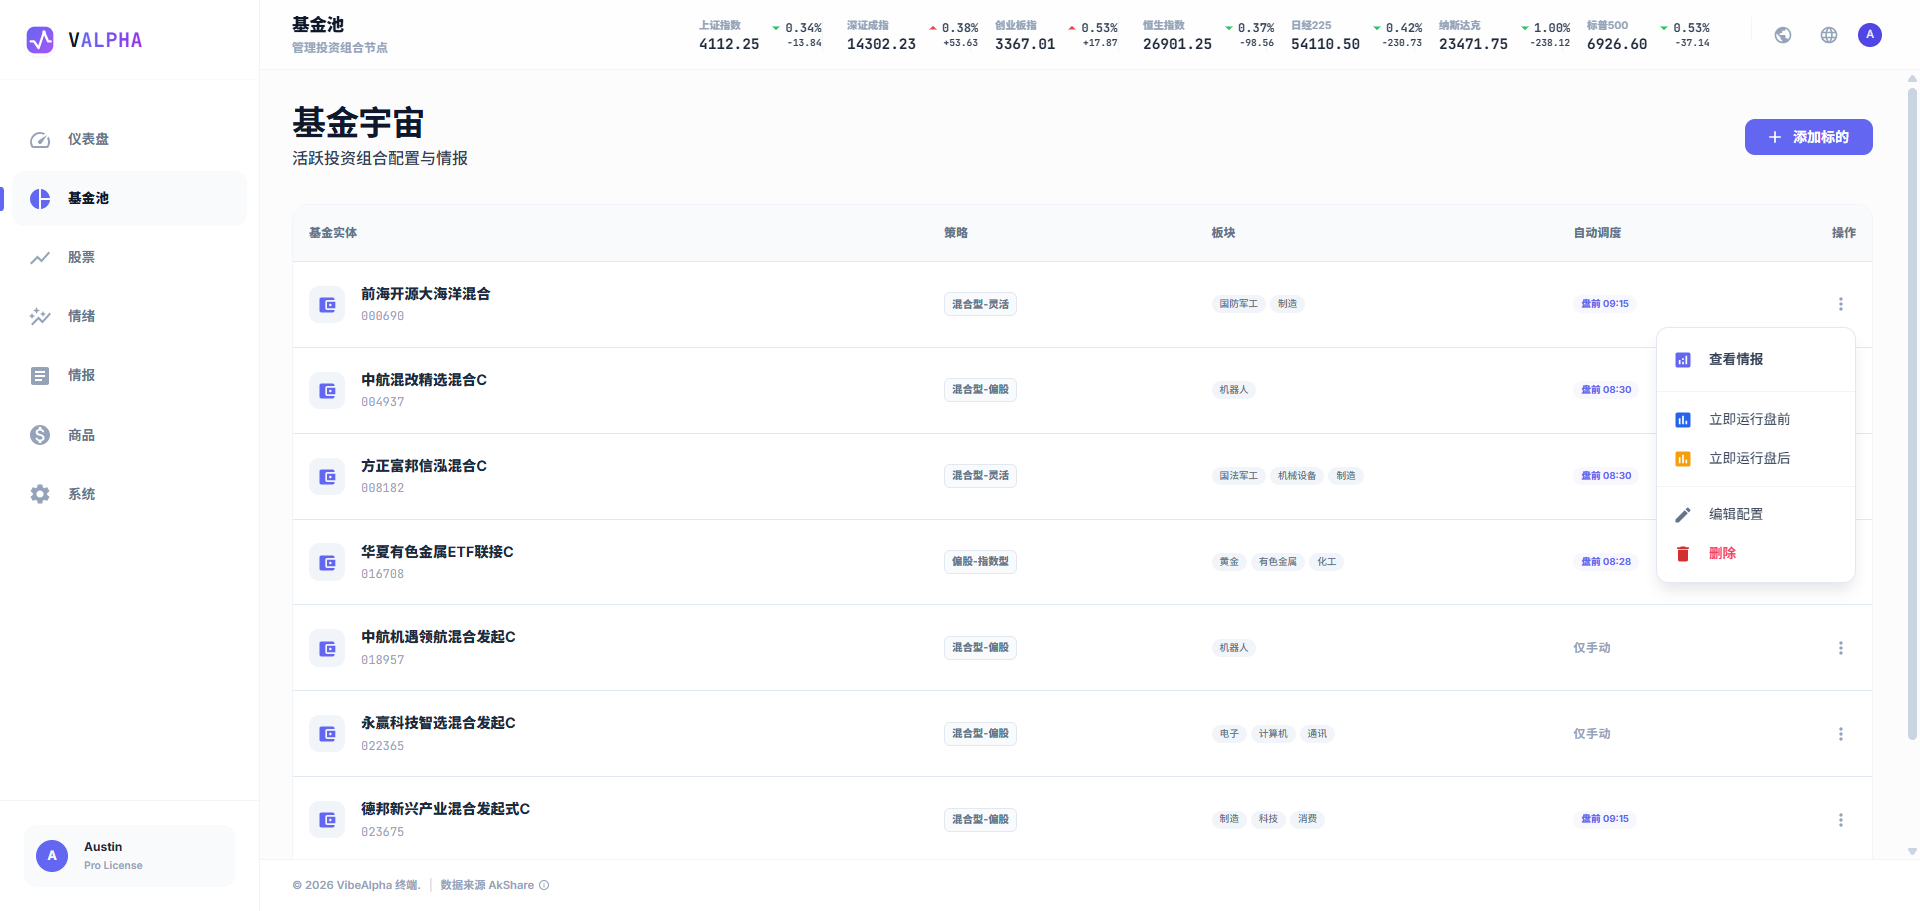Open user avatar A in header
The height and width of the screenshot is (911, 1920).
[x=1870, y=35]
